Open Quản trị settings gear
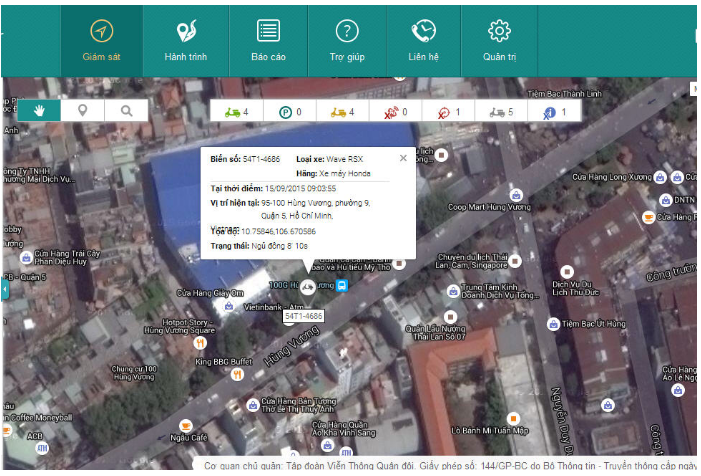The width and height of the screenshot is (701, 476). (x=499, y=41)
